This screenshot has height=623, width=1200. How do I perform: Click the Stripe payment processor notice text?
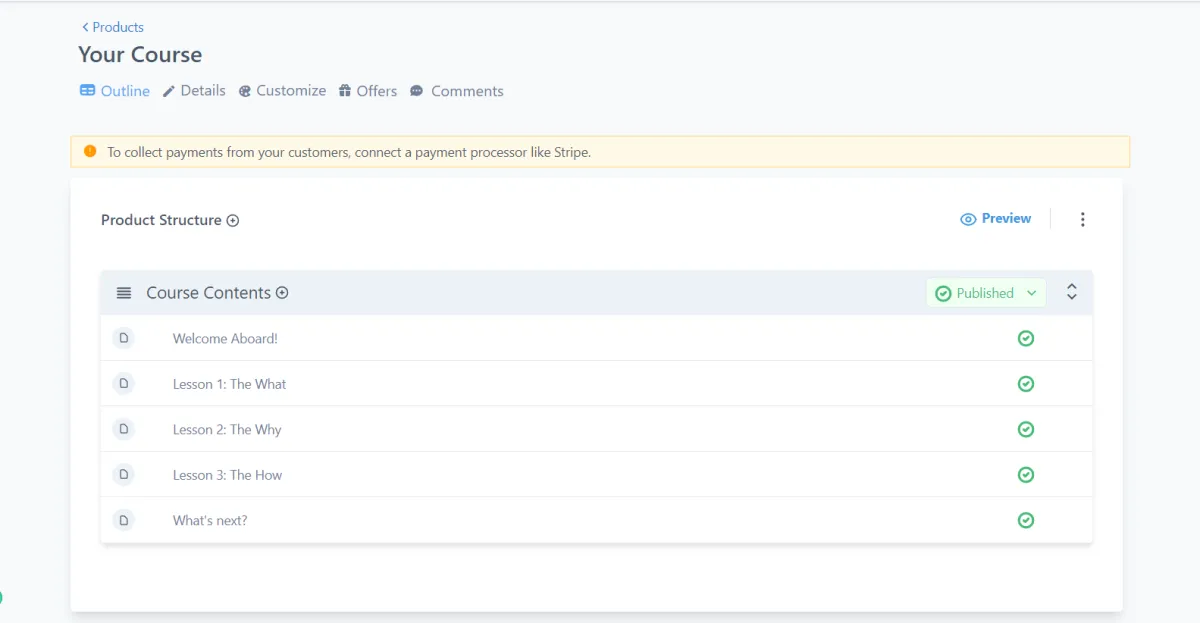349,153
